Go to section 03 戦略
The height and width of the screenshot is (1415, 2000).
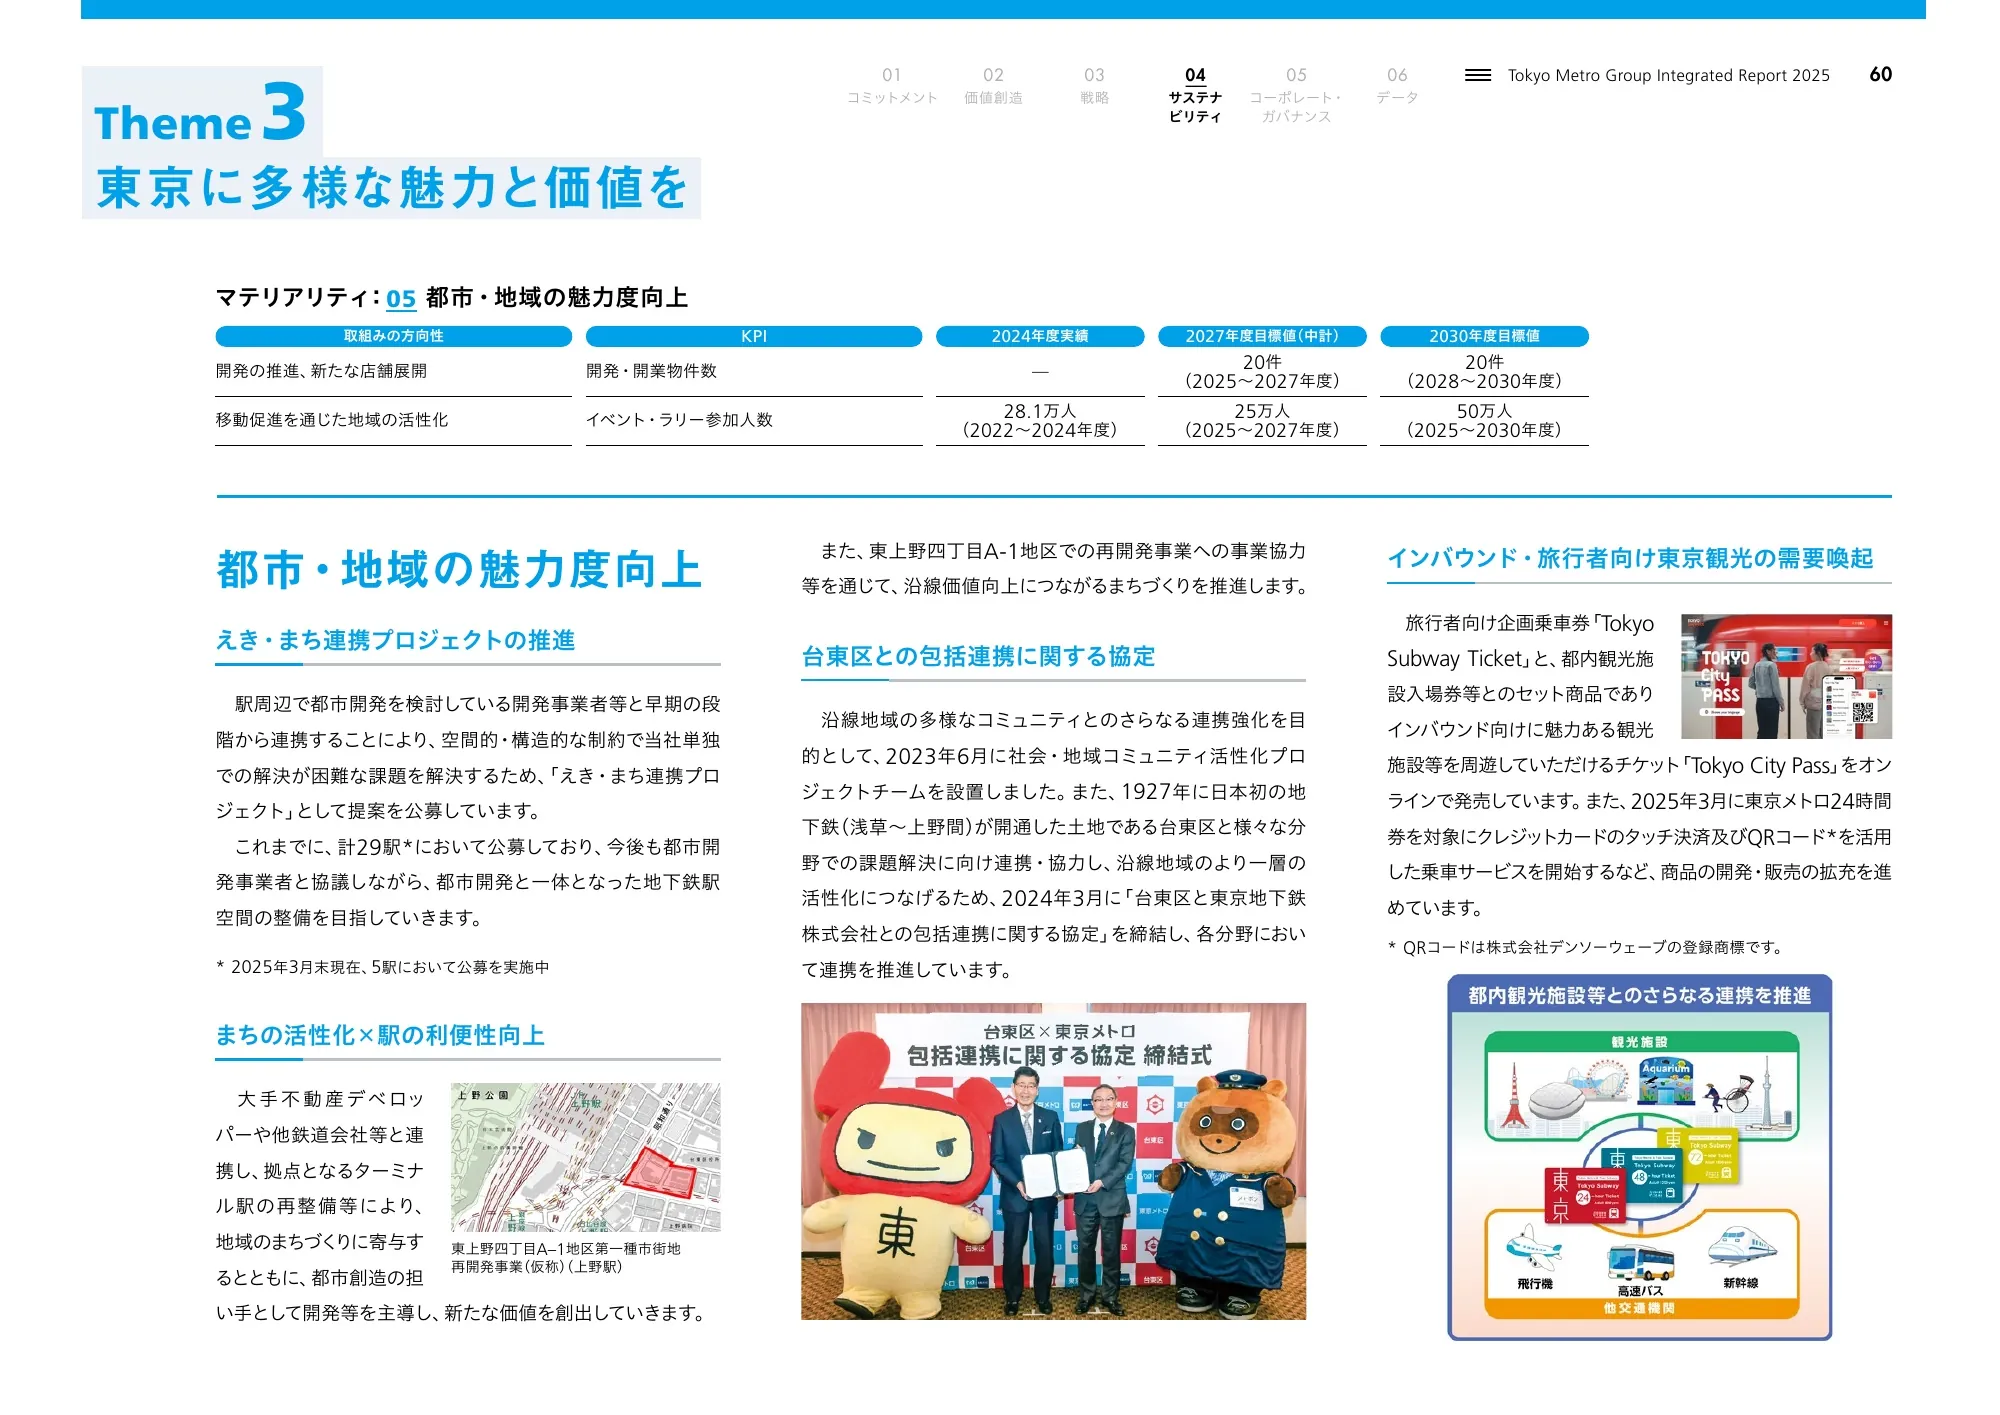pyautogui.click(x=1094, y=86)
